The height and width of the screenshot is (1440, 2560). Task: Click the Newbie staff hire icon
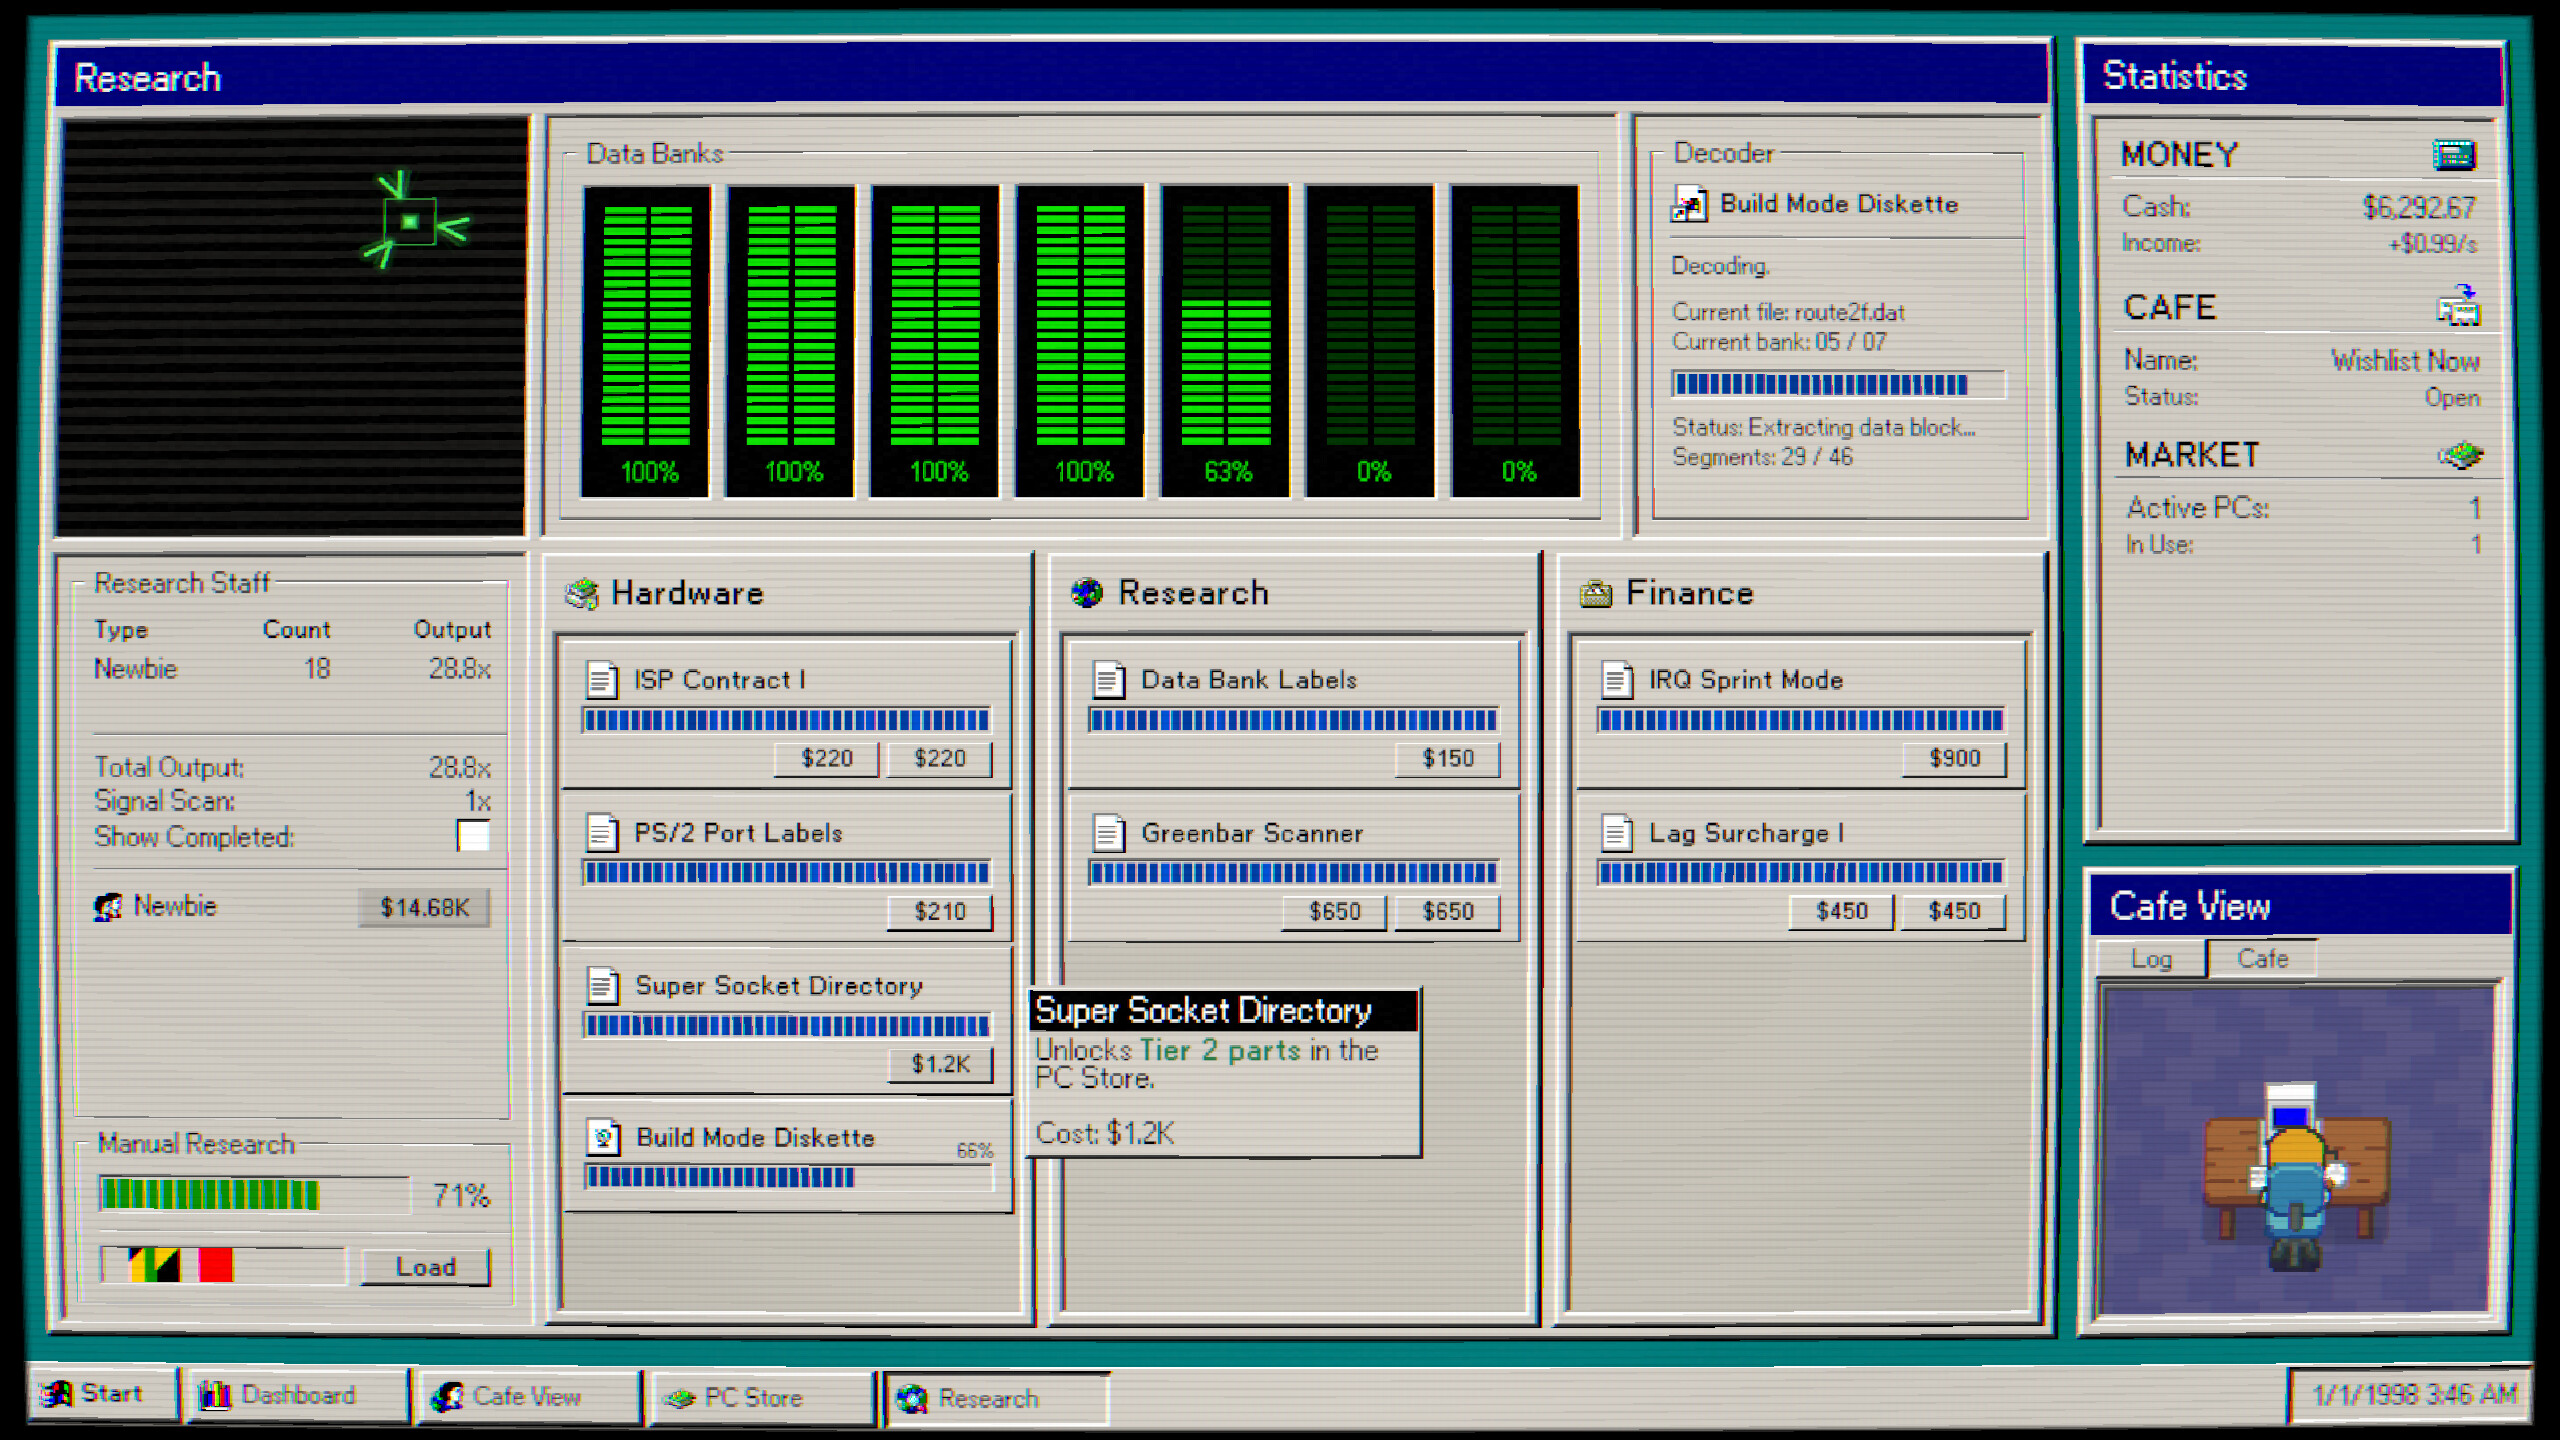pyautogui.click(x=108, y=907)
